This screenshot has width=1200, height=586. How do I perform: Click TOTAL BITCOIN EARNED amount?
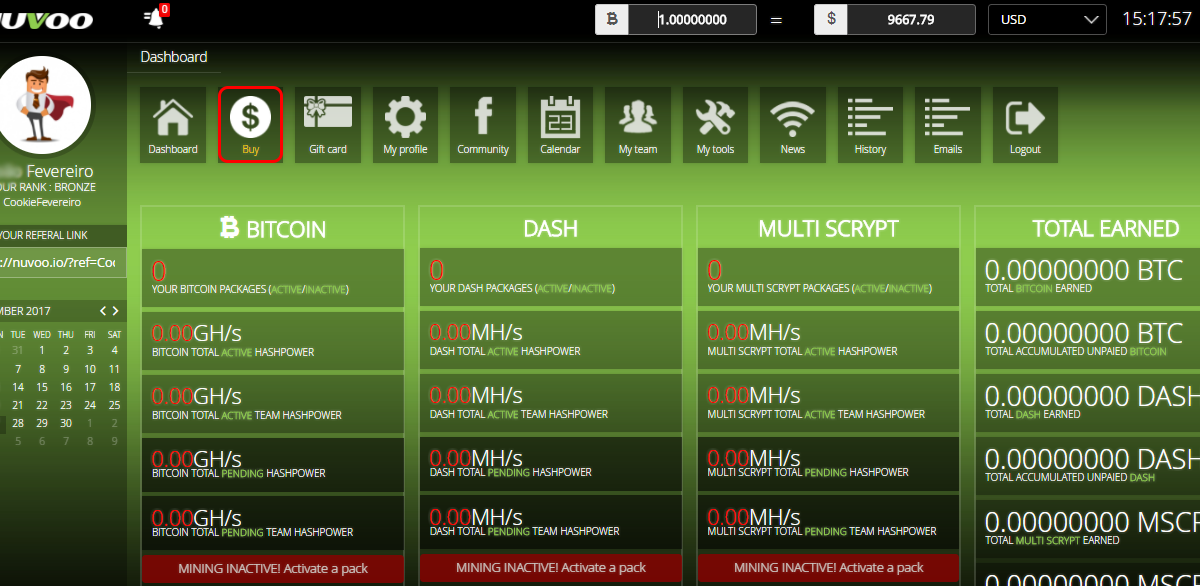(x=1084, y=270)
